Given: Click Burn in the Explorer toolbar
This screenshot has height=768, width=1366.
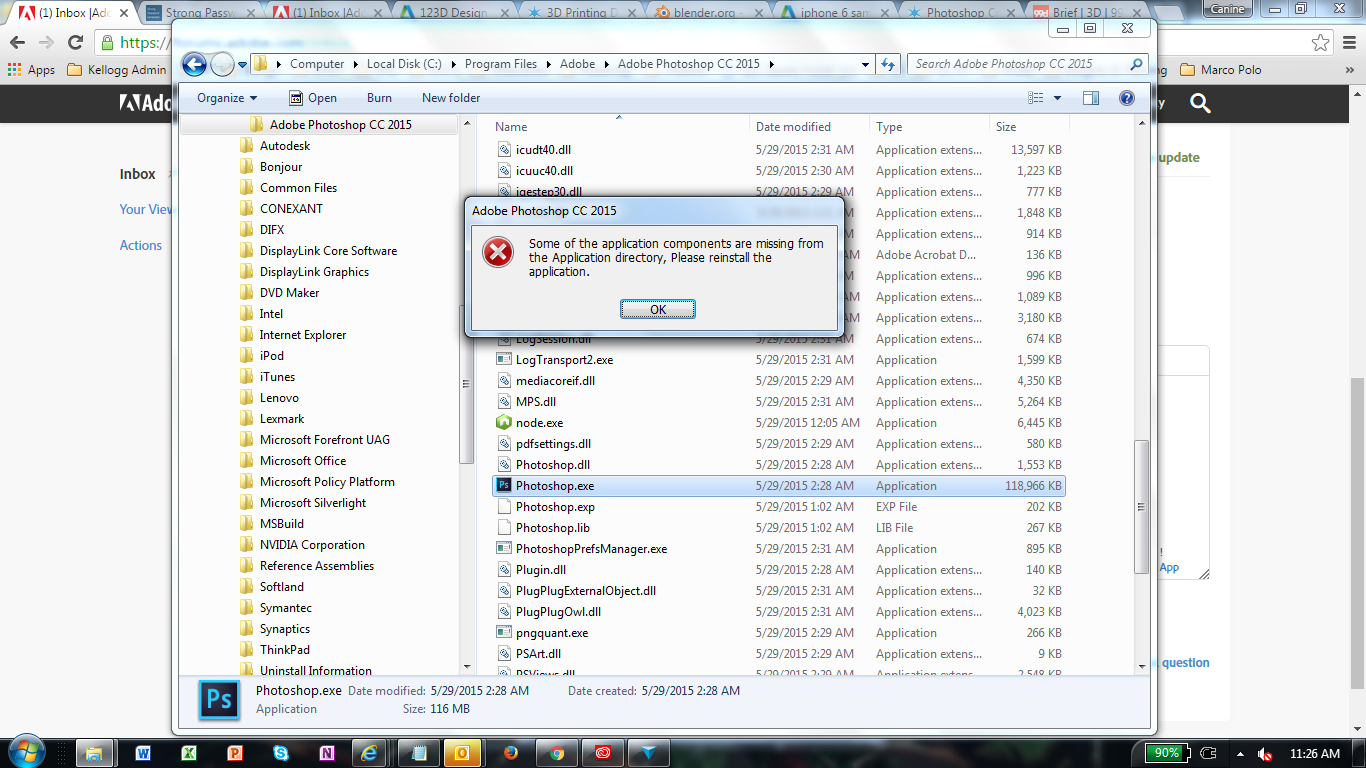Looking at the screenshot, I should pyautogui.click(x=379, y=98).
